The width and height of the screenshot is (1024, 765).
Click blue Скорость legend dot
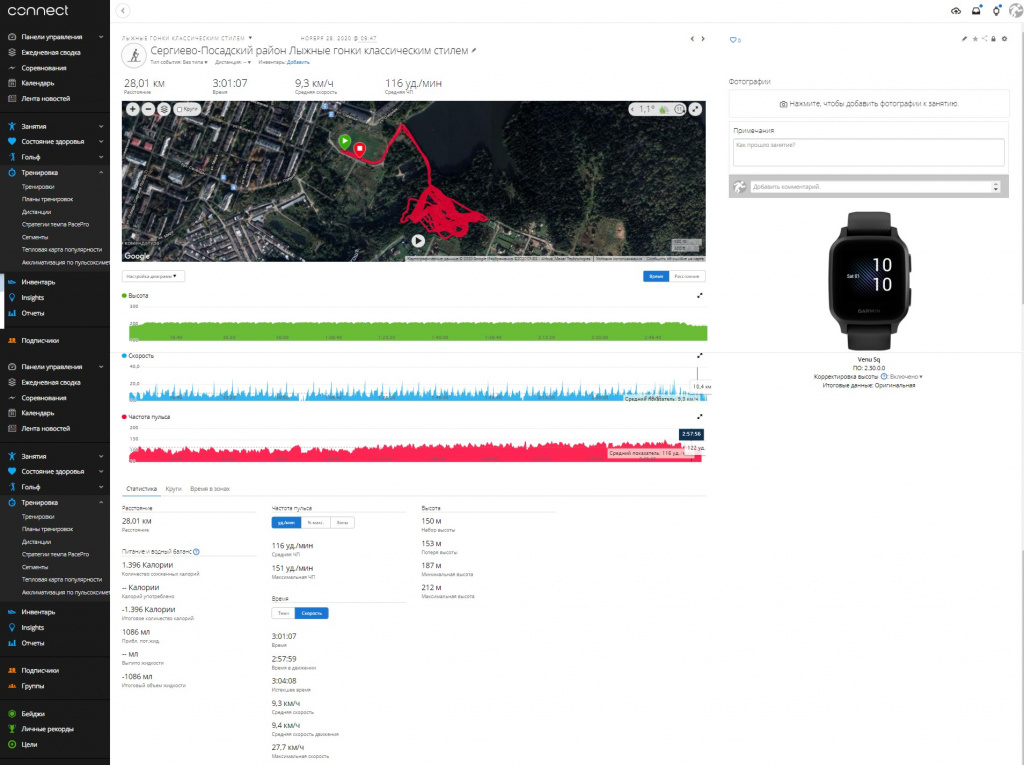click(x=124, y=355)
